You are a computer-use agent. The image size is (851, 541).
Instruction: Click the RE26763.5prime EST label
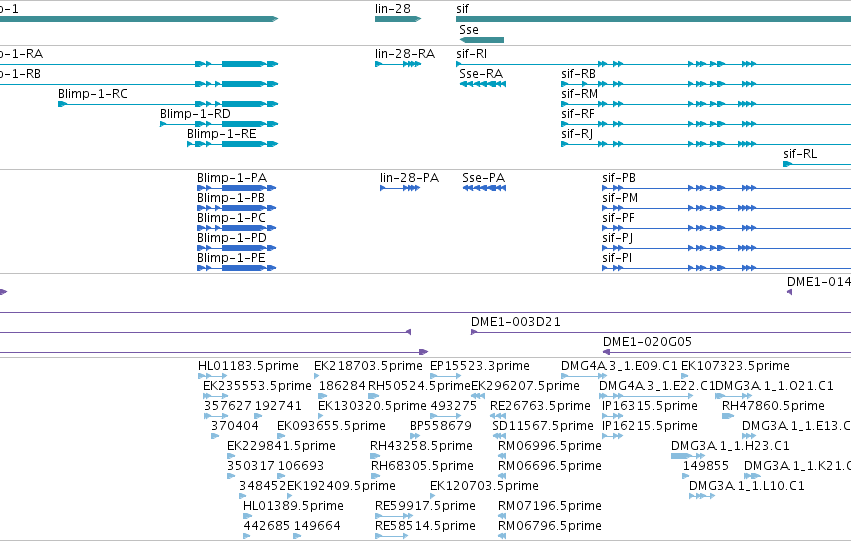click(540, 406)
